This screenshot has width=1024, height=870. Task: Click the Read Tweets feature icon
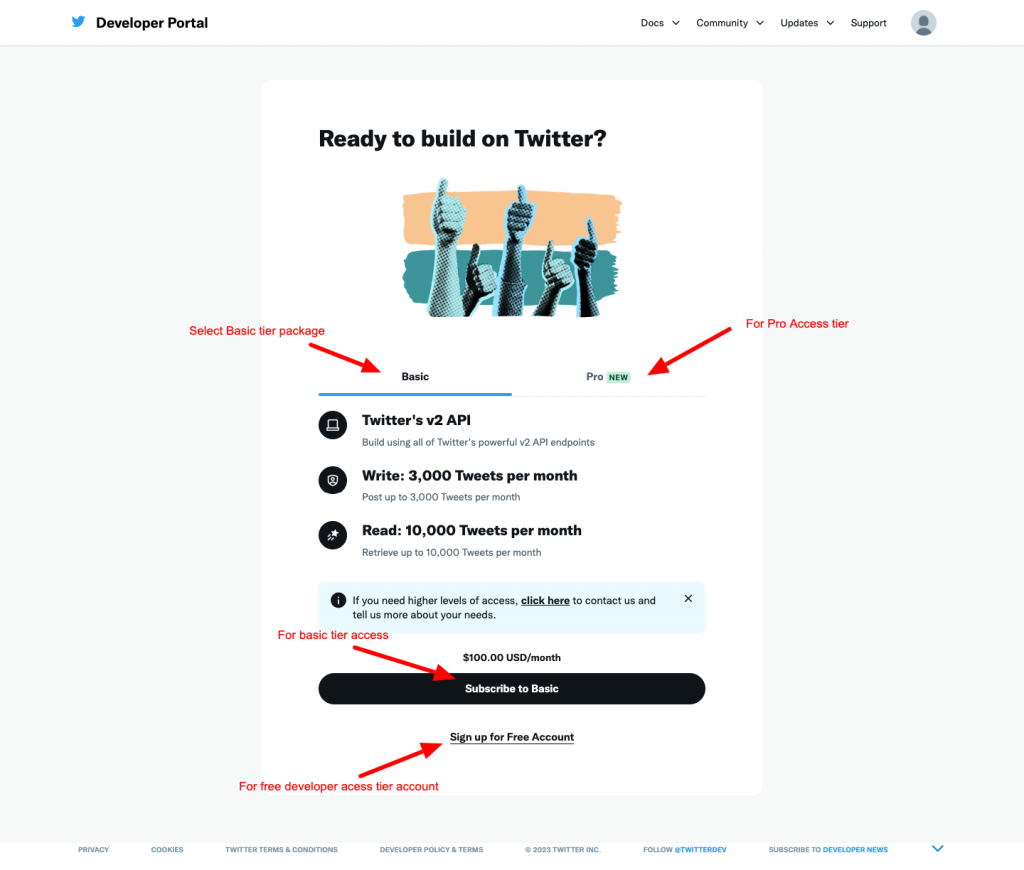[x=332, y=535]
